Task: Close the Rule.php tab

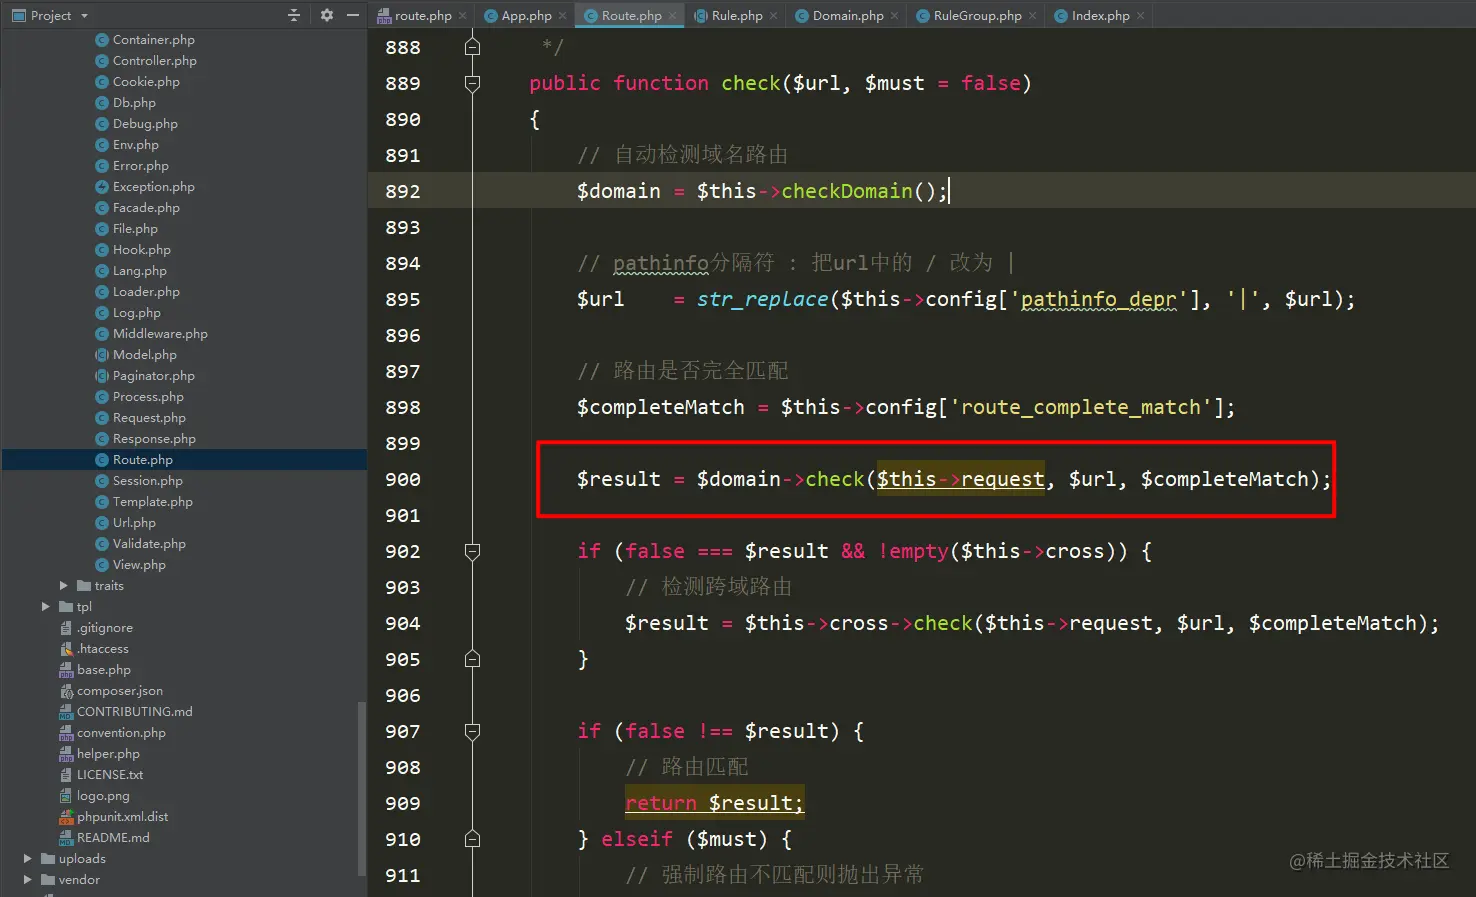Action: [774, 15]
